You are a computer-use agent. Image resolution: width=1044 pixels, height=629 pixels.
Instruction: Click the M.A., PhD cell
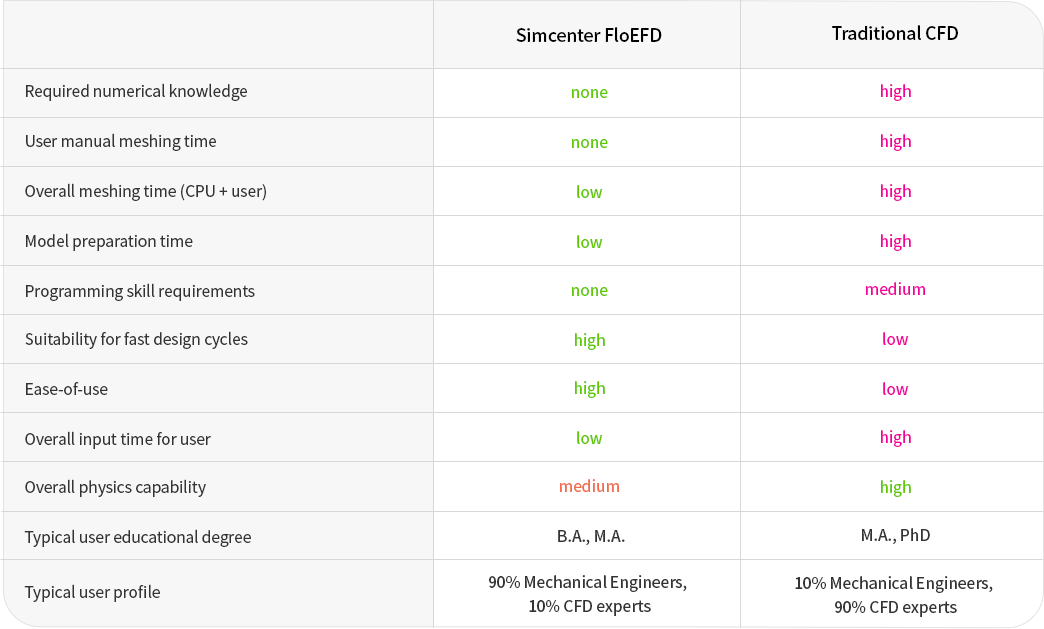tap(896, 535)
